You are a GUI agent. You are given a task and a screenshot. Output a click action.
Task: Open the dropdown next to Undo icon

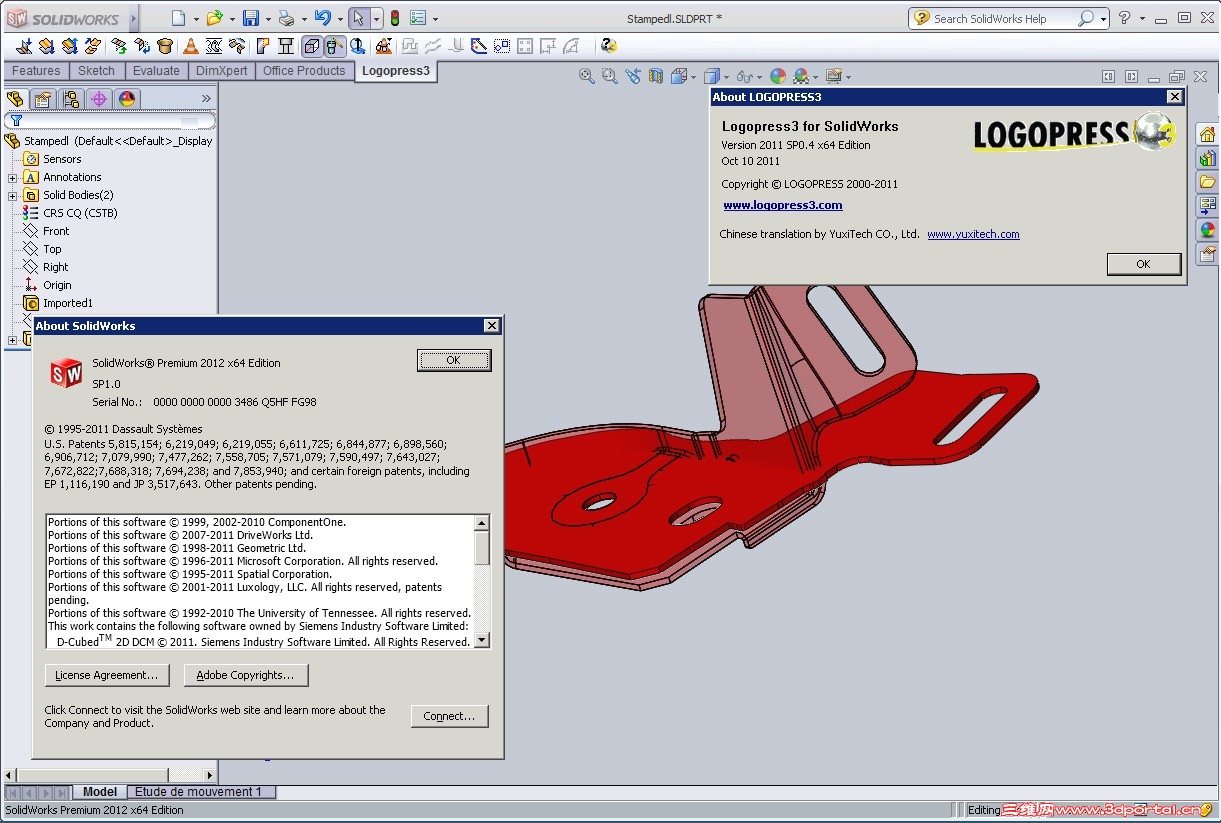339,19
